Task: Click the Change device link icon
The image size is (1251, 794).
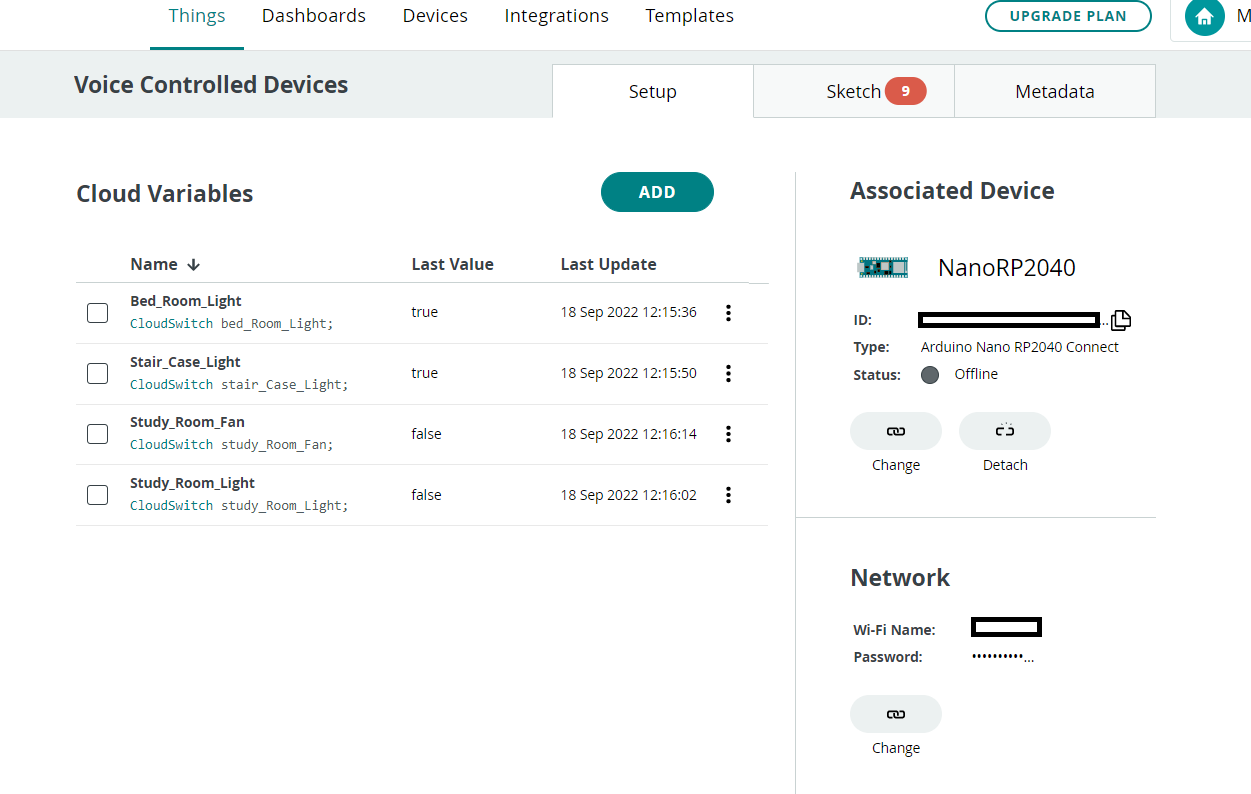Action: (x=895, y=430)
